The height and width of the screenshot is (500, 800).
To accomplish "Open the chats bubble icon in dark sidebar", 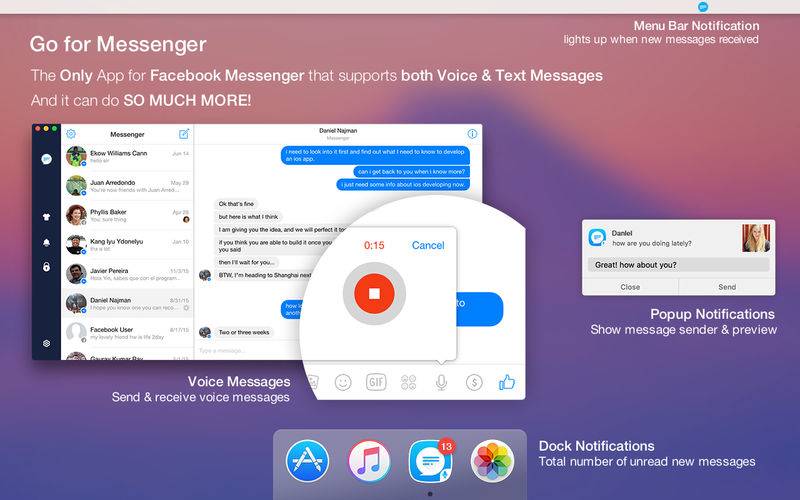I will click(x=46, y=159).
